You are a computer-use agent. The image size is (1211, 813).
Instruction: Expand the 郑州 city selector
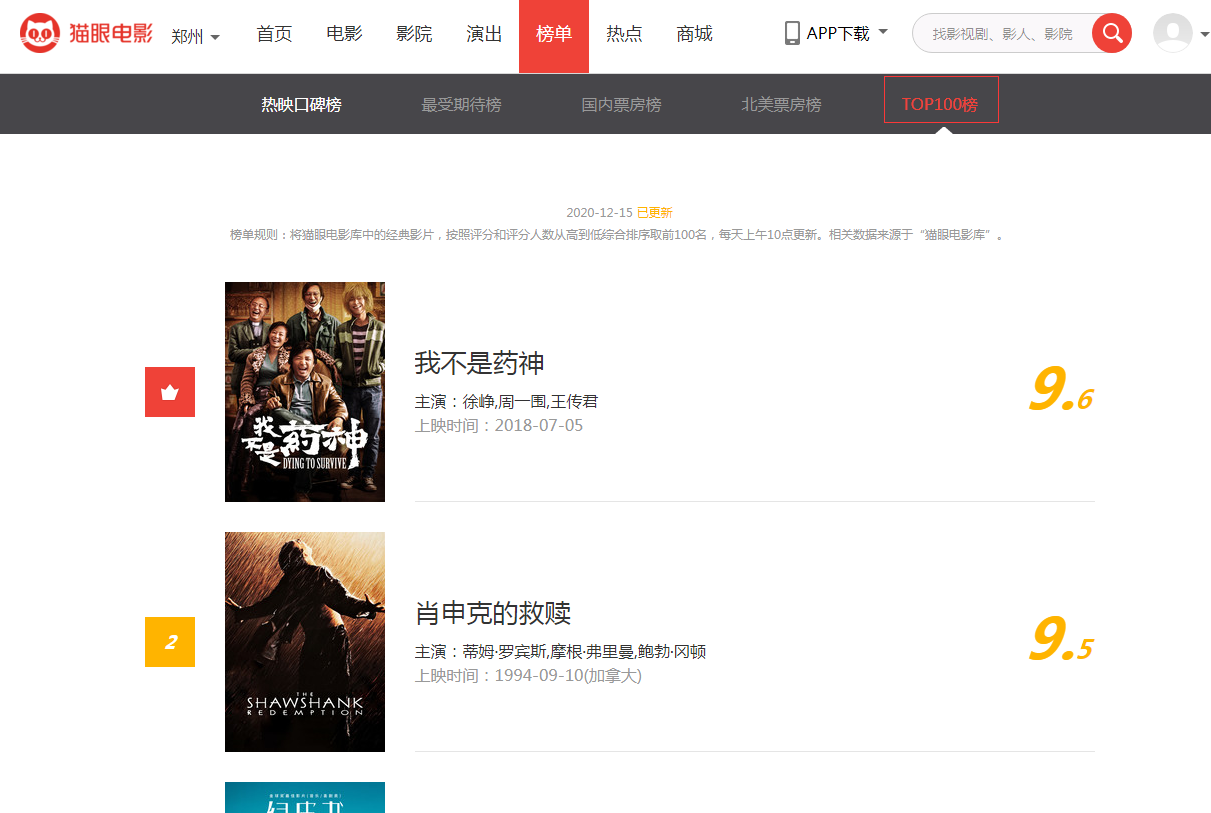pos(195,36)
